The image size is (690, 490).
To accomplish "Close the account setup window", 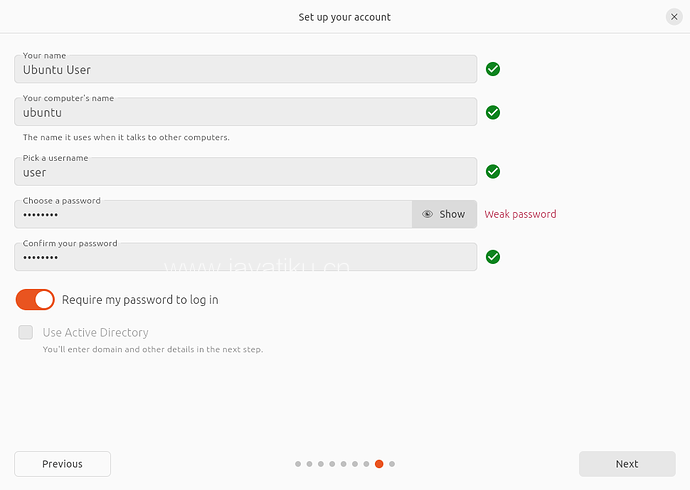I will tap(674, 17).
